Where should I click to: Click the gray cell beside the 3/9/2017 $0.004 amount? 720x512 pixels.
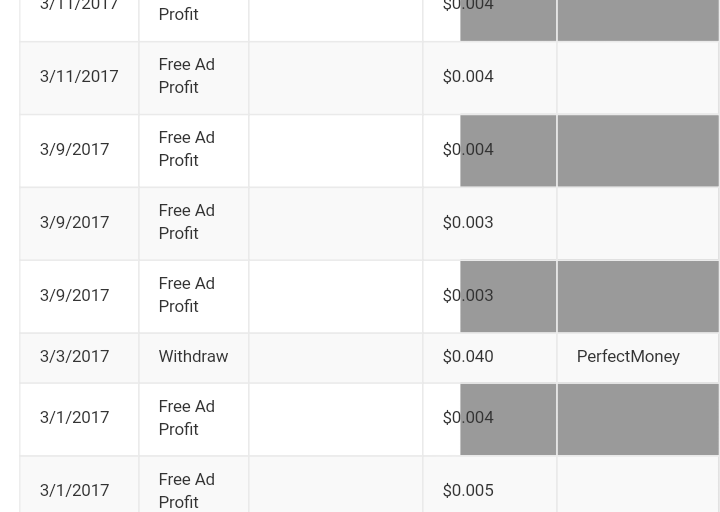coord(637,151)
